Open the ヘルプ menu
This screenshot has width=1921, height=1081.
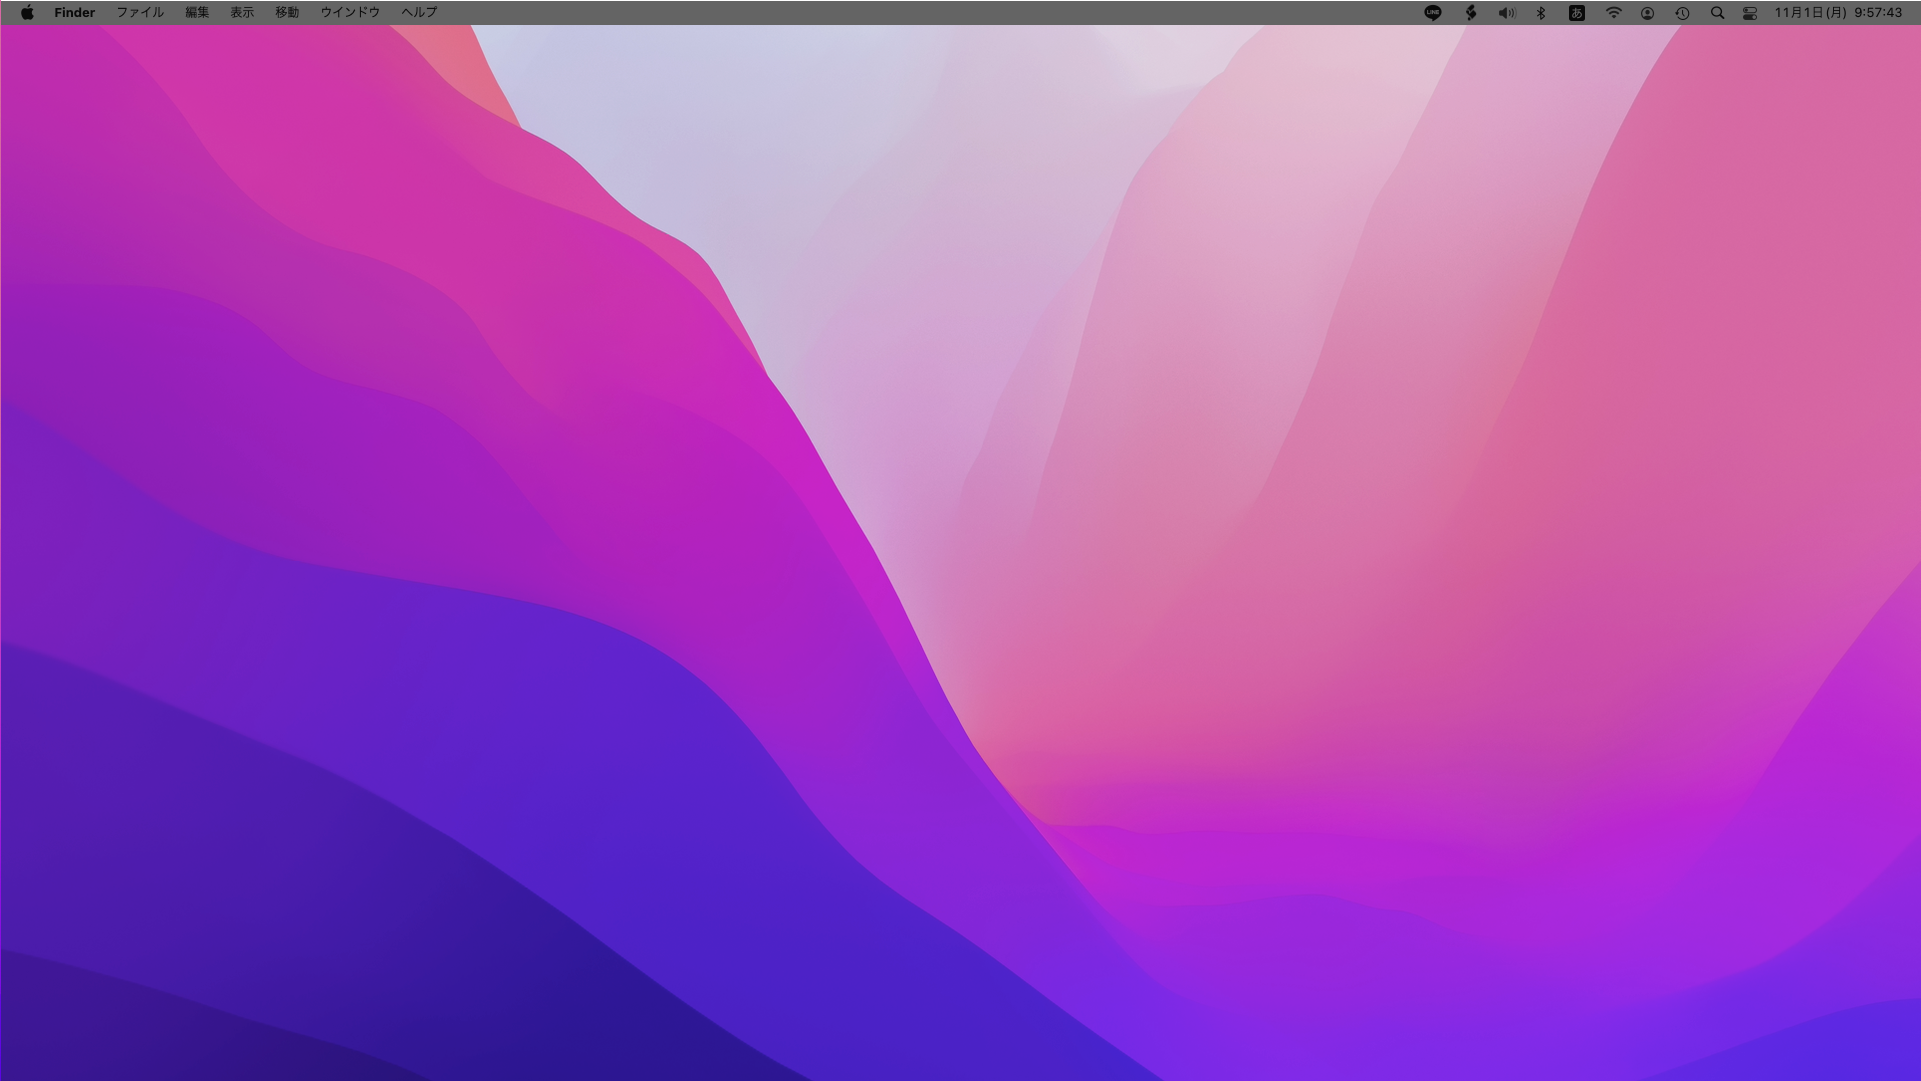419,13
